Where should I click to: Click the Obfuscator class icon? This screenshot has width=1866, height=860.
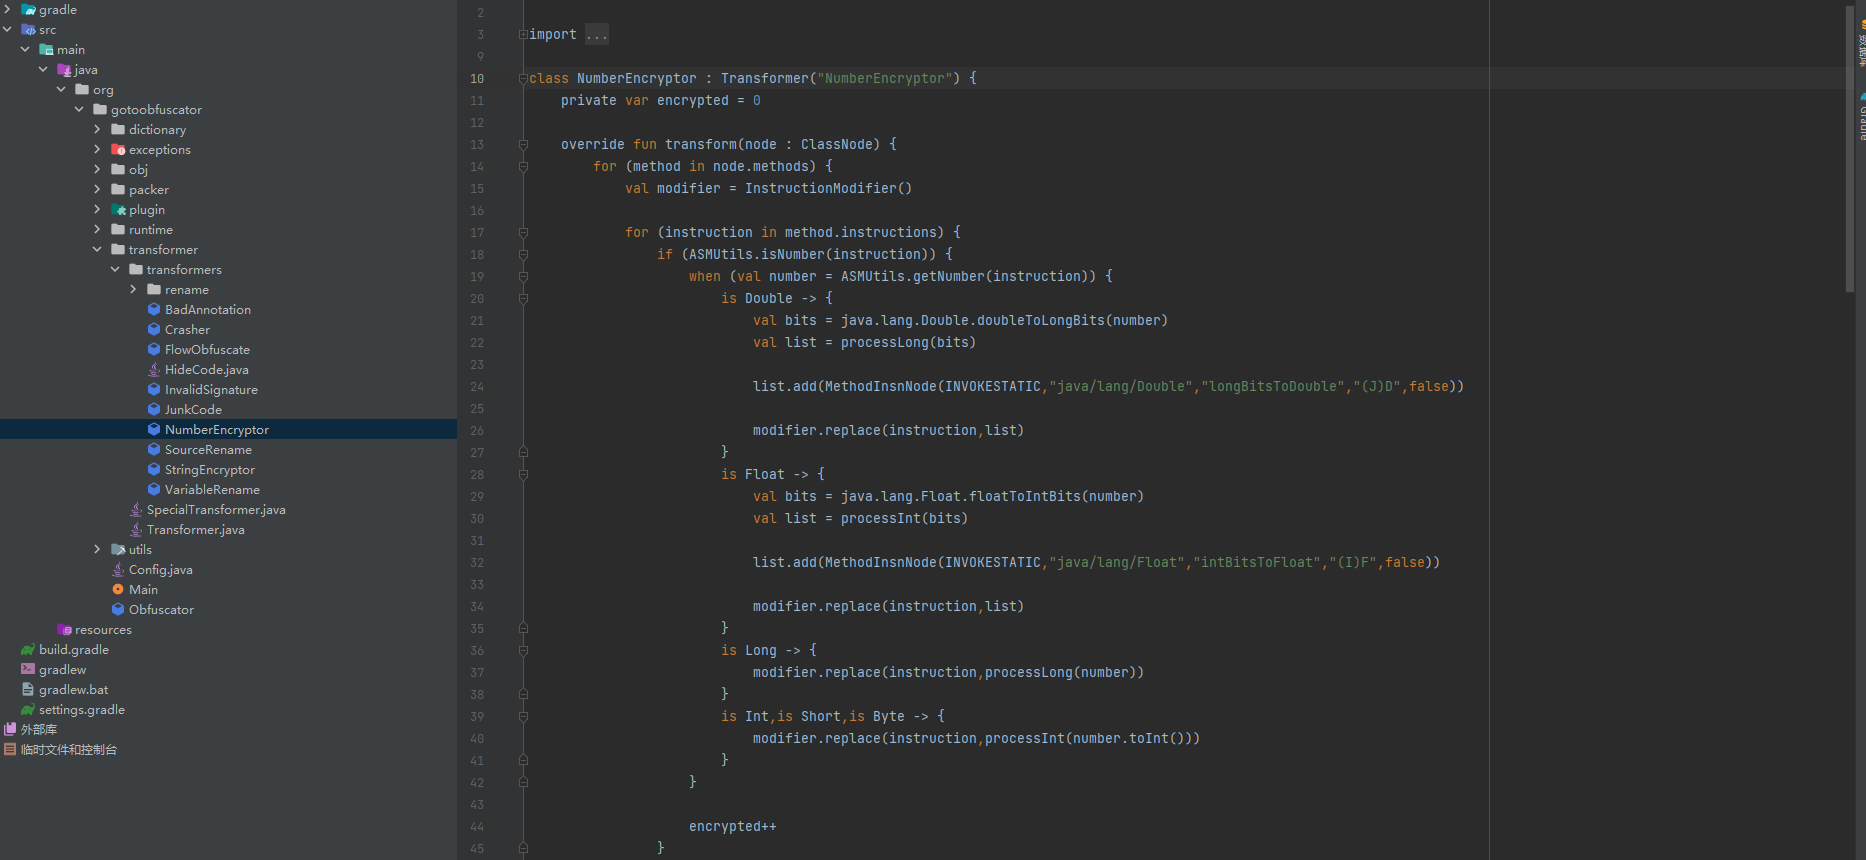[118, 609]
